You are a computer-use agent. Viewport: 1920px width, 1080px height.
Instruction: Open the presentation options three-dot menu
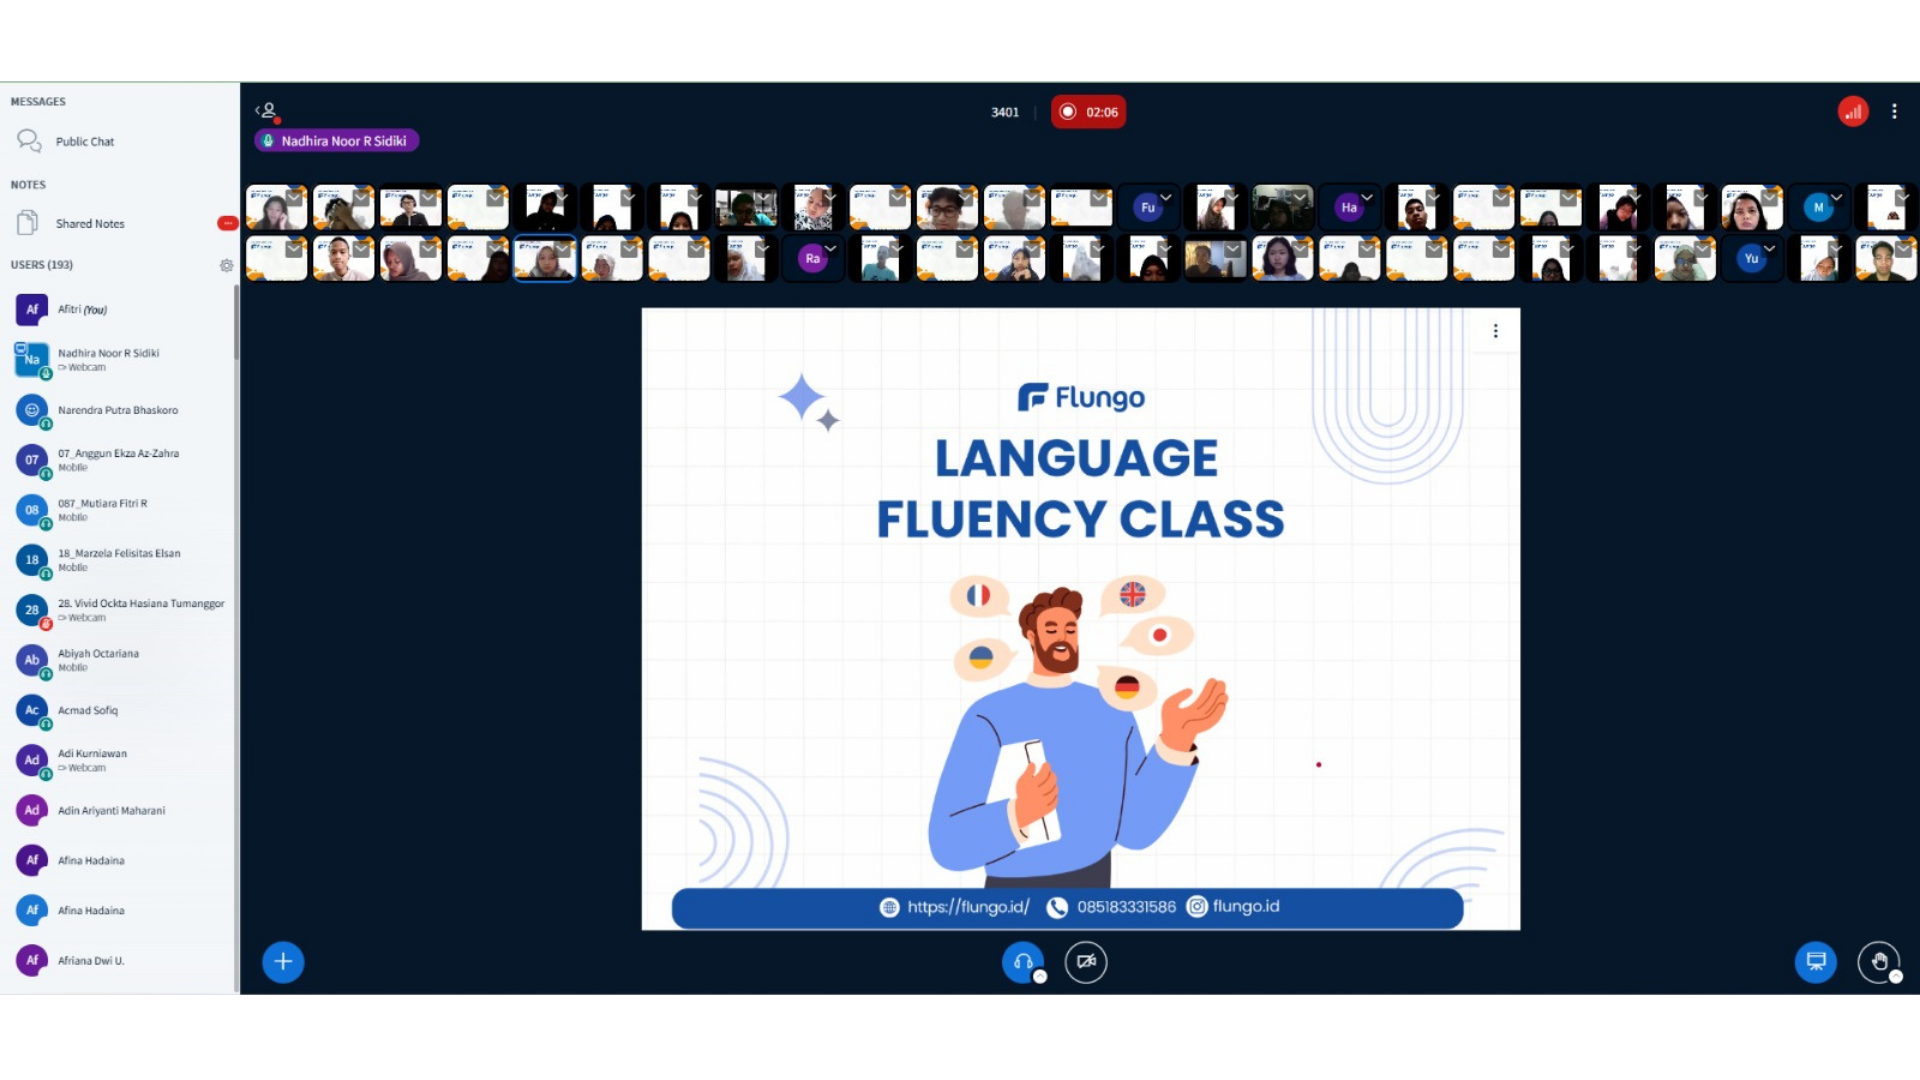[x=1495, y=331]
